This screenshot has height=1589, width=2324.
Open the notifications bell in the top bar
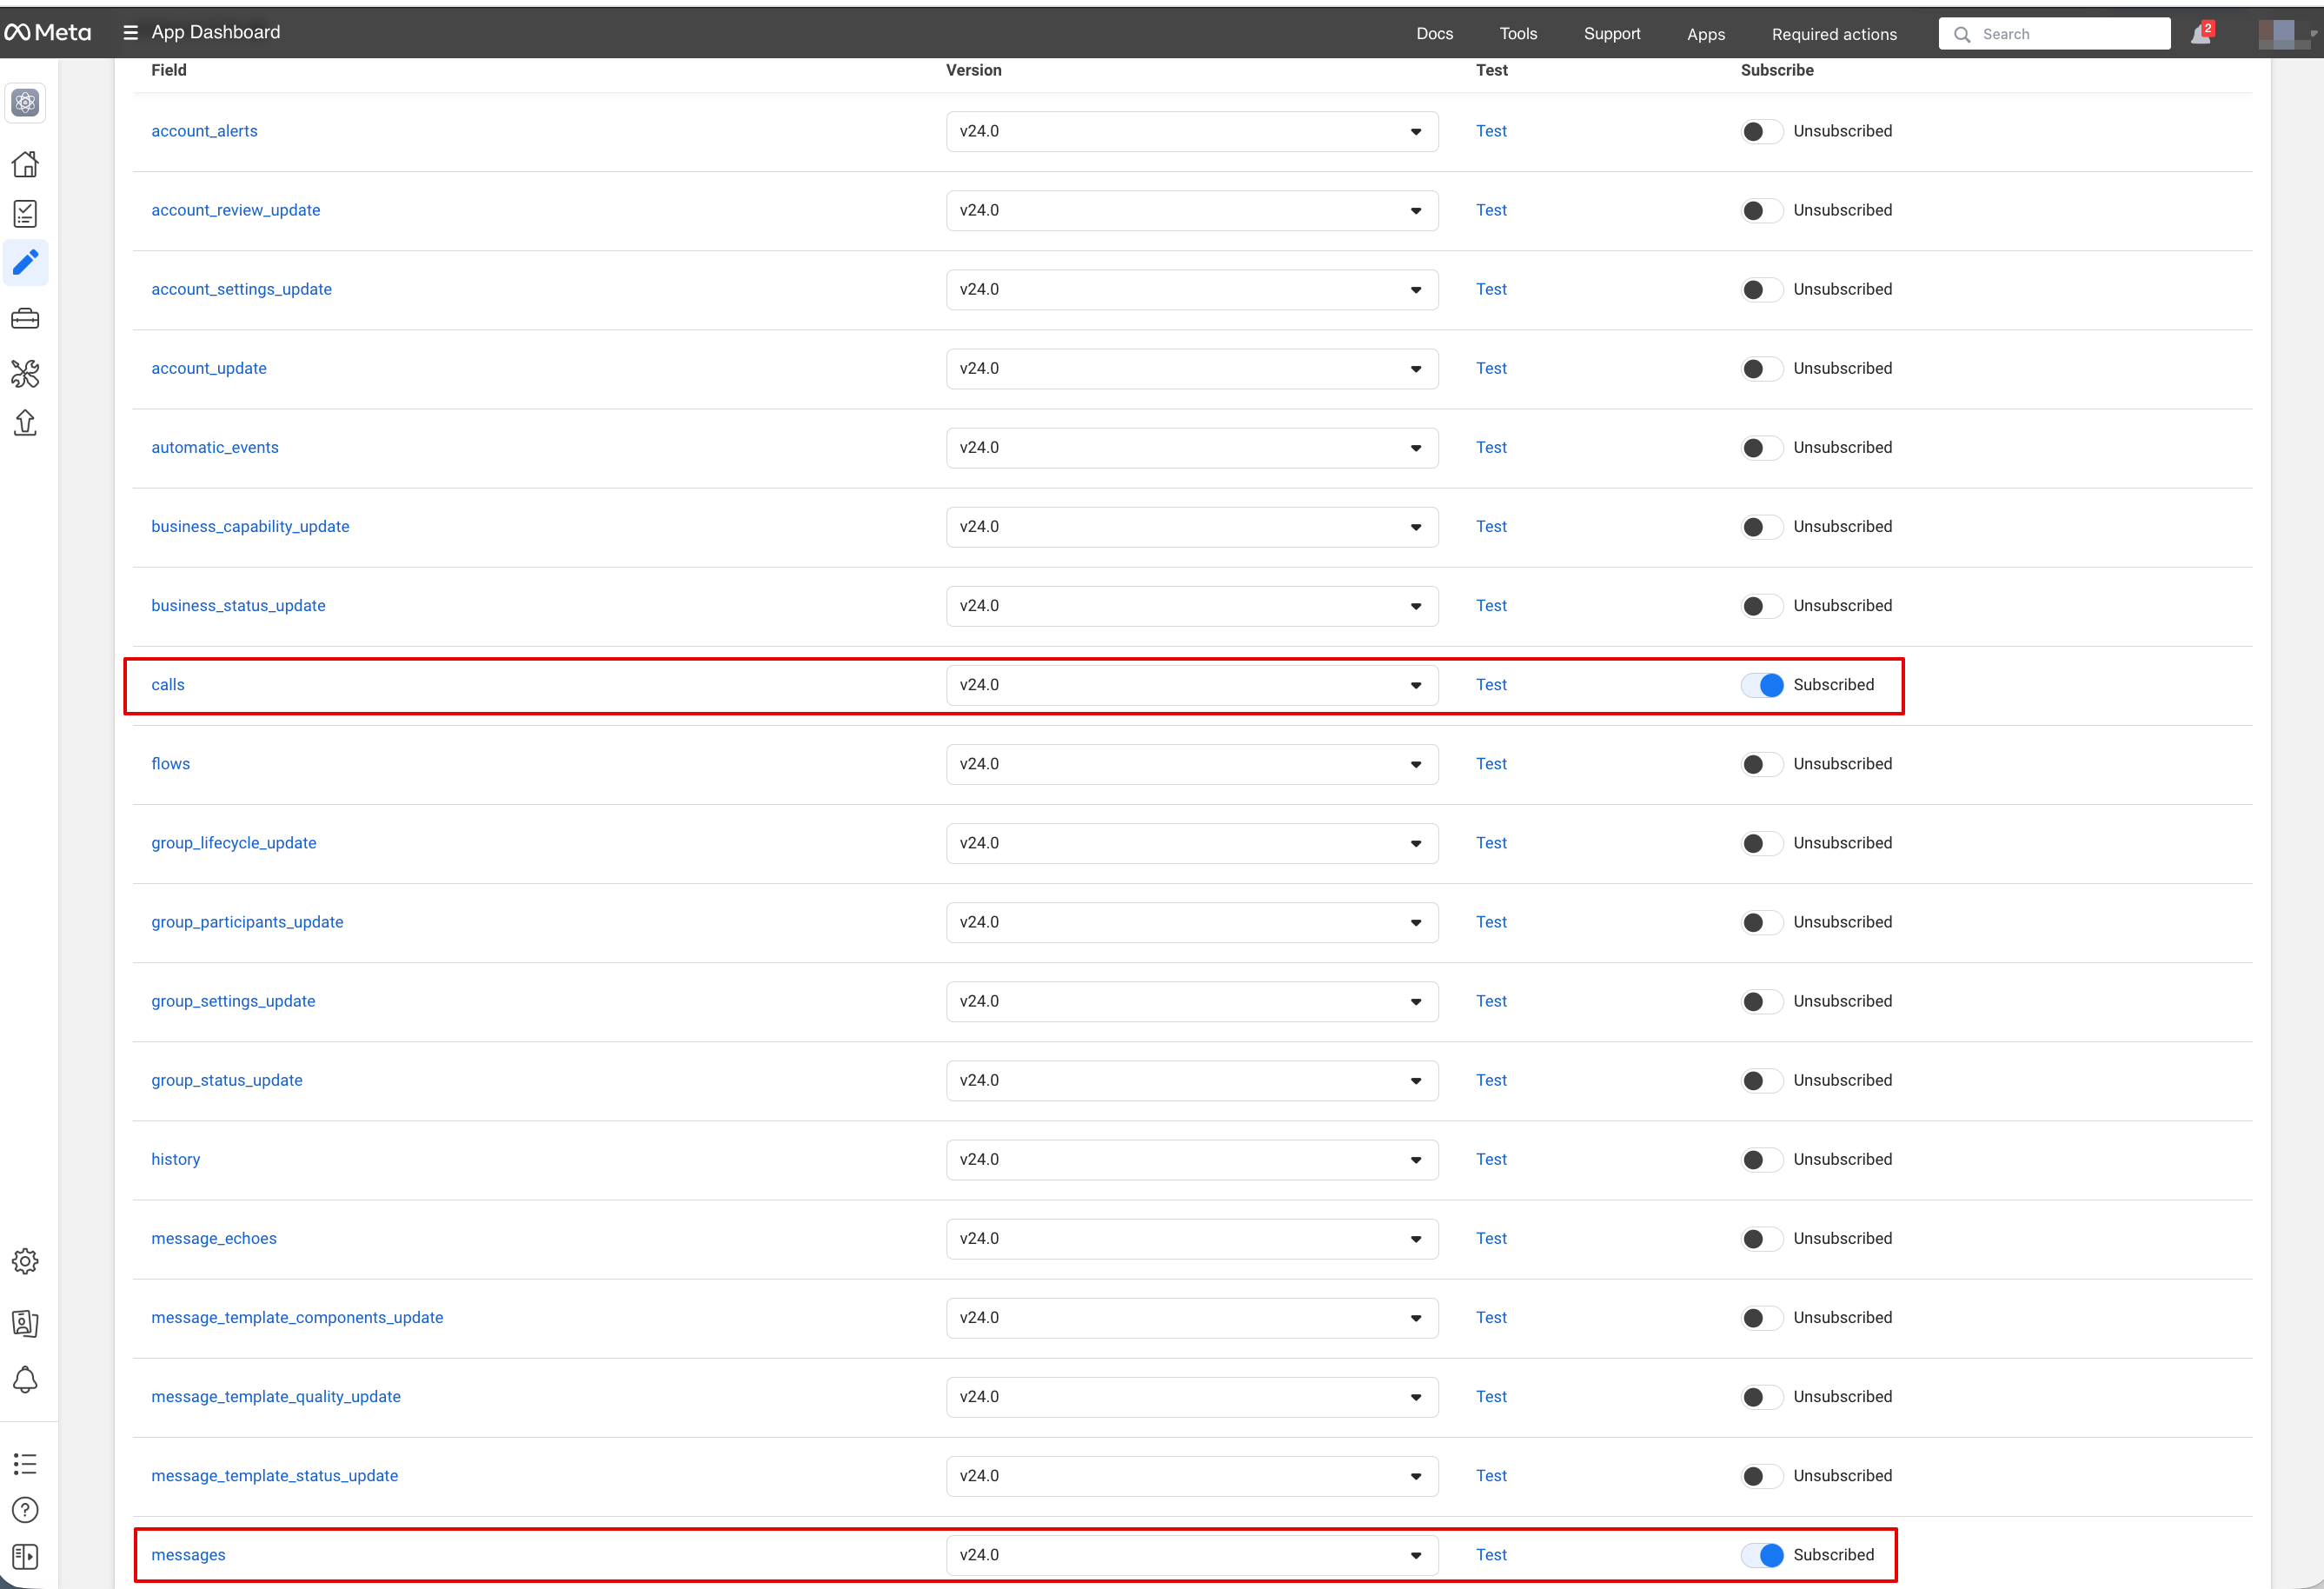coord(2201,34)
